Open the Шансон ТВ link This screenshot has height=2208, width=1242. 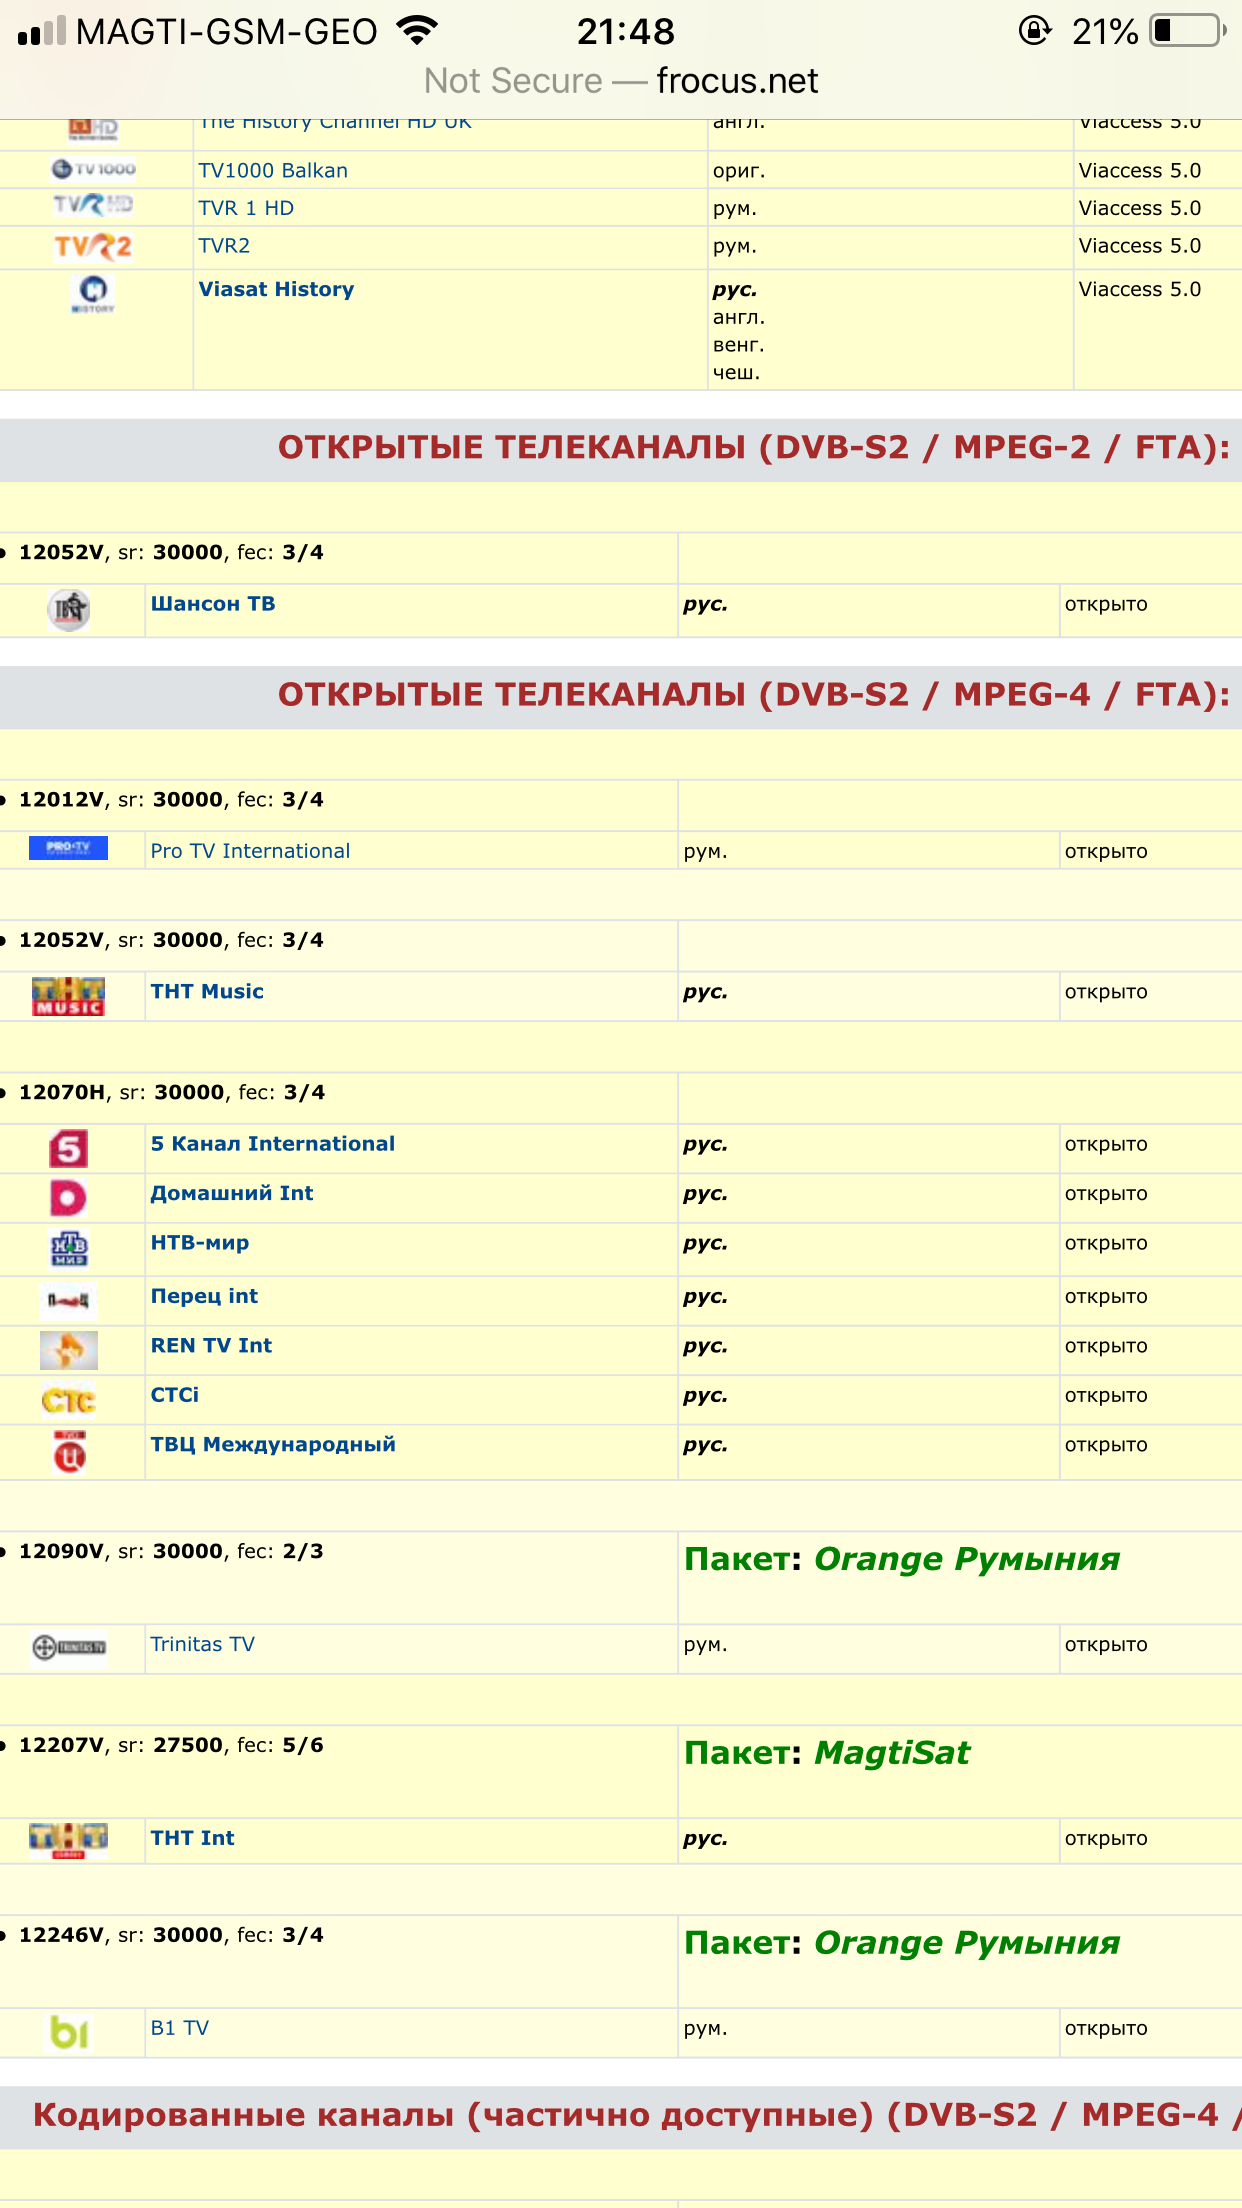pyautogui.click(x=213, y=603)
